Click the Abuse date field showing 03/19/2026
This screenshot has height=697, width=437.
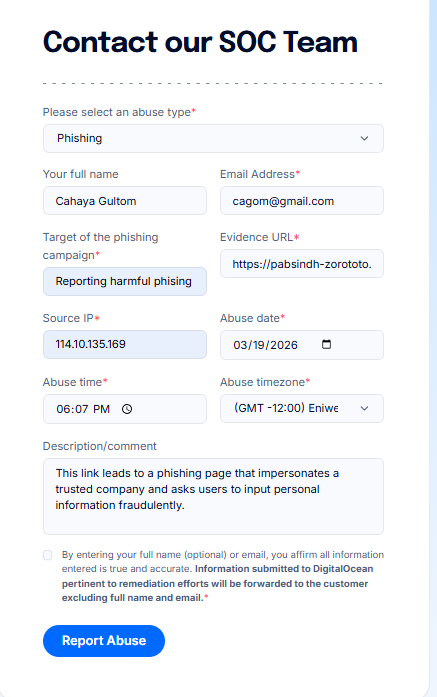tap(302, 345)
